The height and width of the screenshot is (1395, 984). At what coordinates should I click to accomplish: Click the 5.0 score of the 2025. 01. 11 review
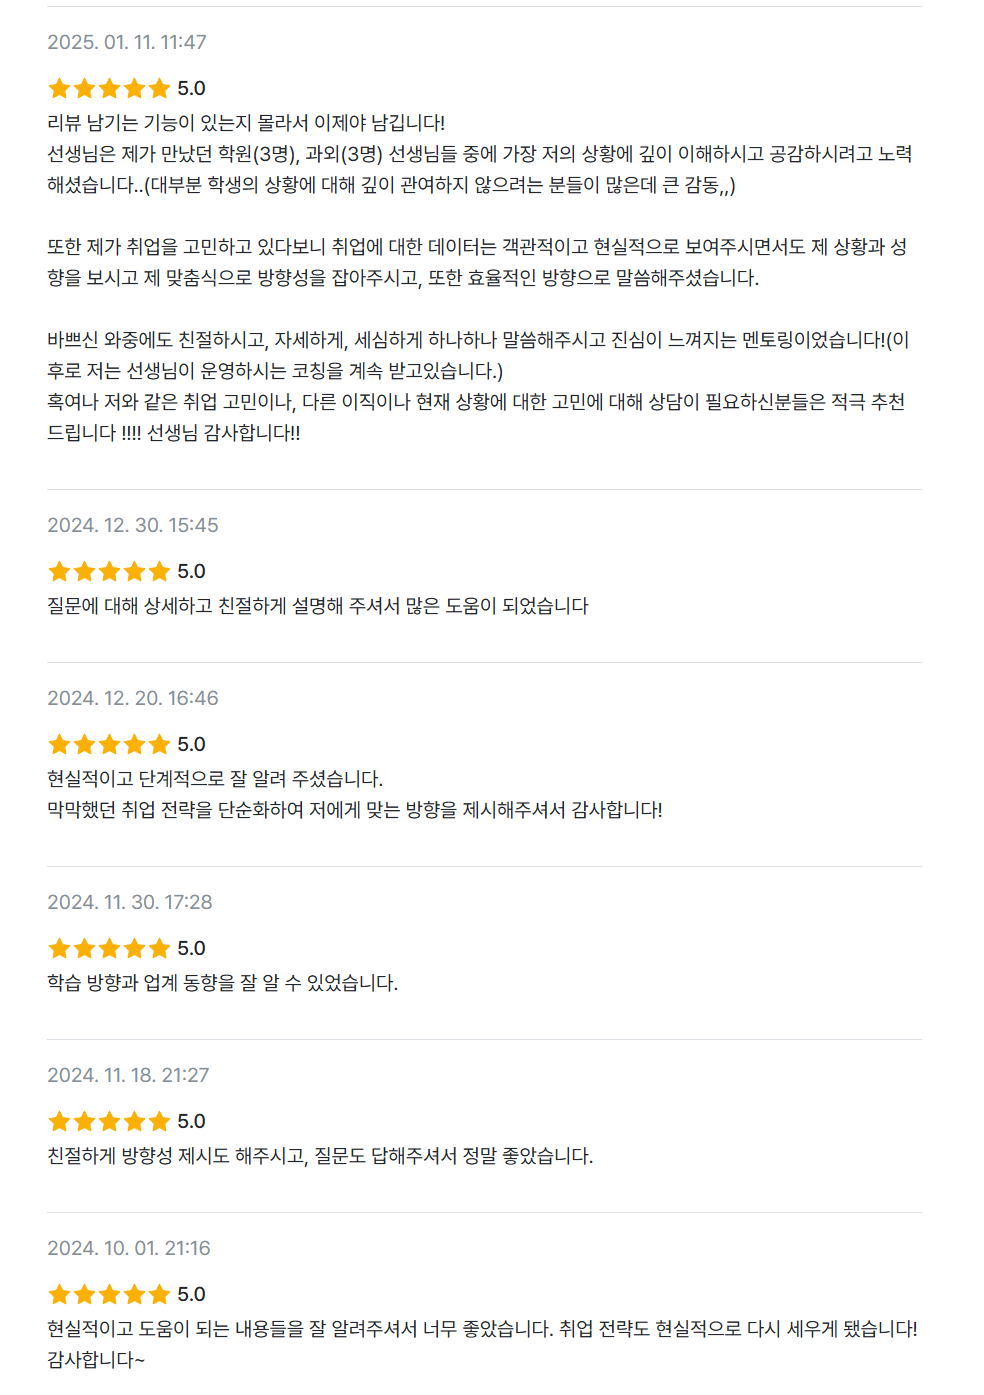coord(191,88)
